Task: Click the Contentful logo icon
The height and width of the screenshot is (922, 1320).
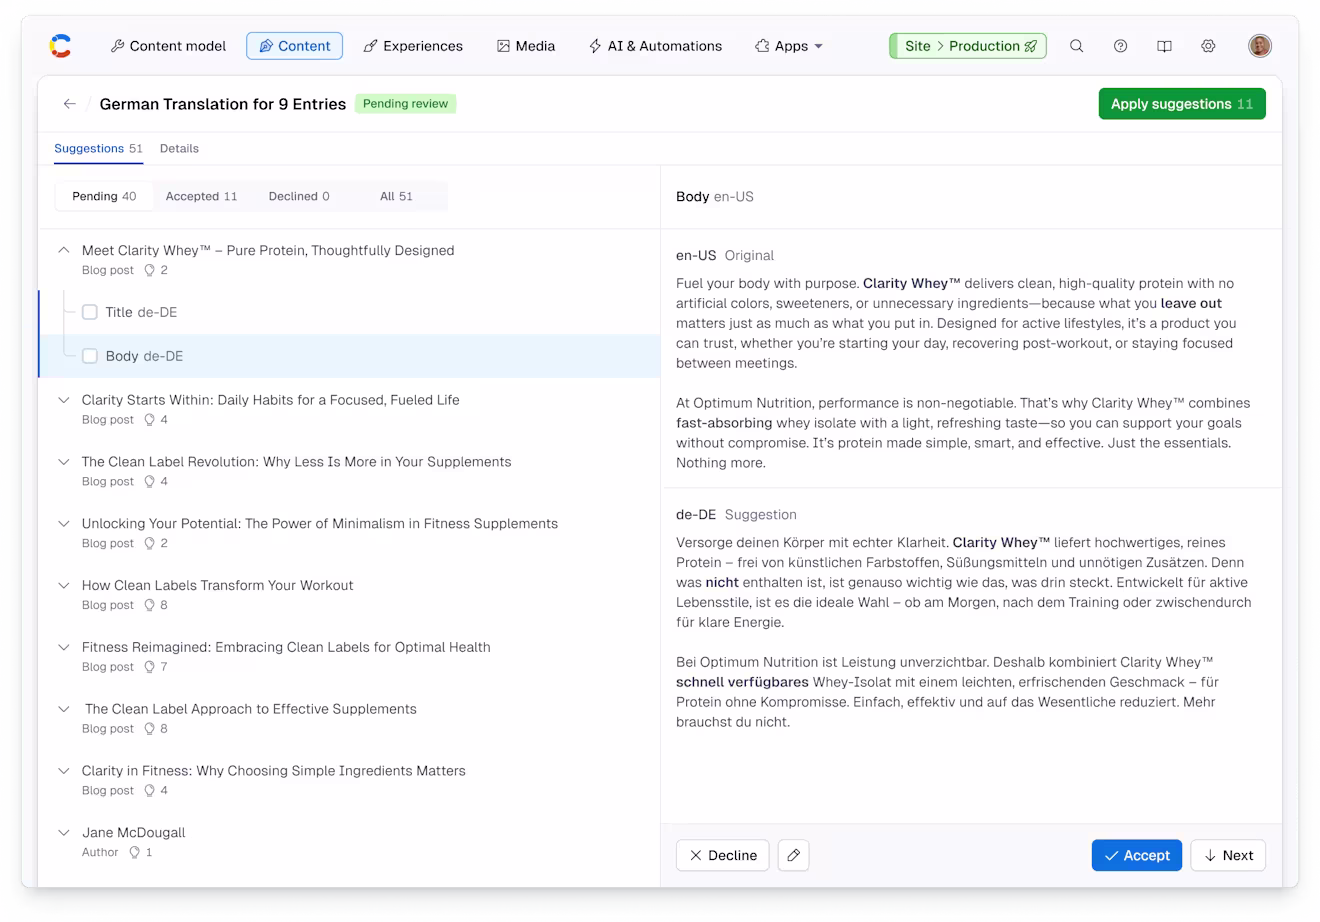Action: 60,46
